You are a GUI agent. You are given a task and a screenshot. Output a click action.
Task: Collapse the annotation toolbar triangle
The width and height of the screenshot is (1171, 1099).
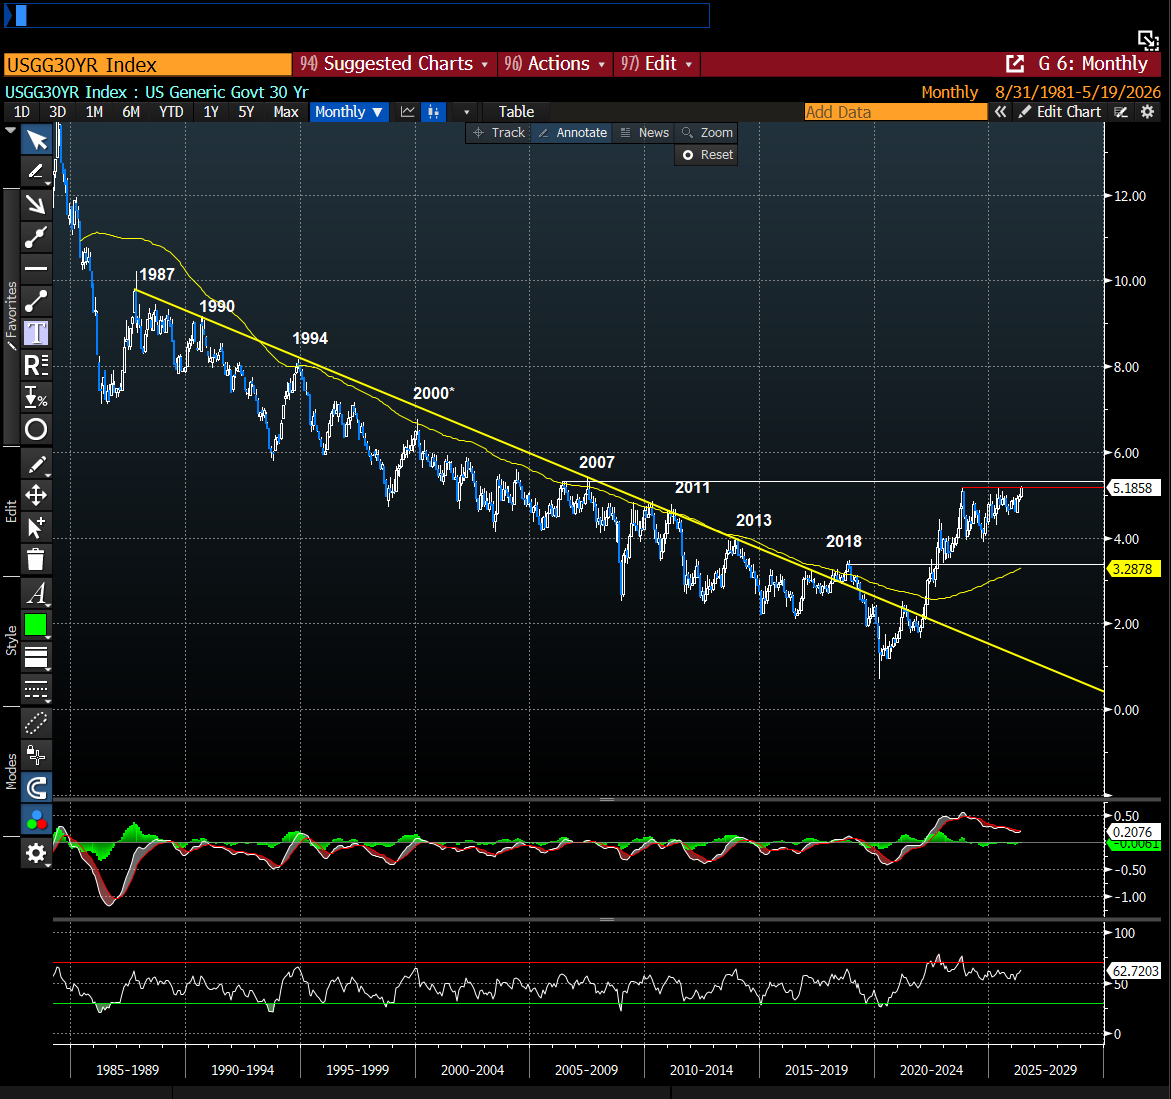coord(10,130)
